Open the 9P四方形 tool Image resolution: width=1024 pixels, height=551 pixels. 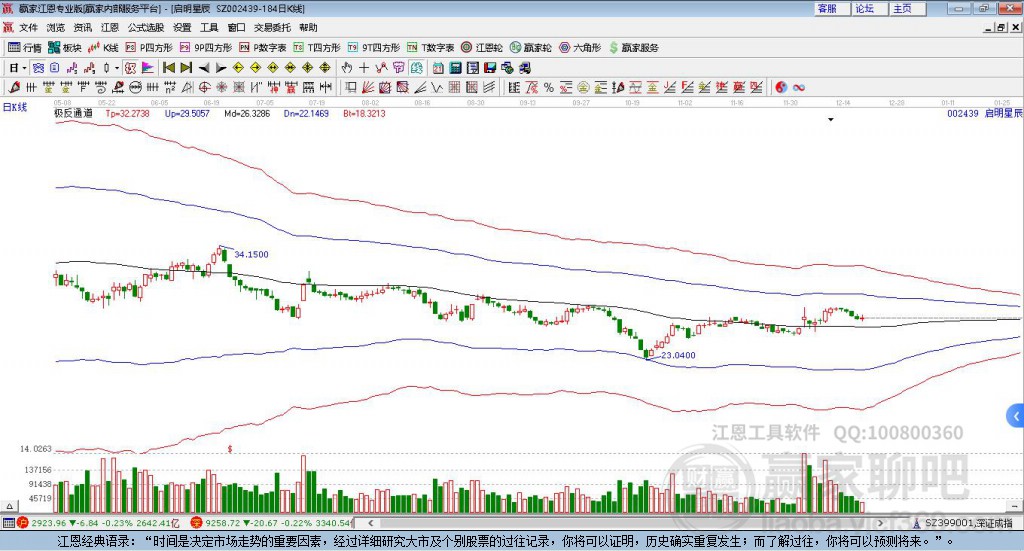pos(206,48)
